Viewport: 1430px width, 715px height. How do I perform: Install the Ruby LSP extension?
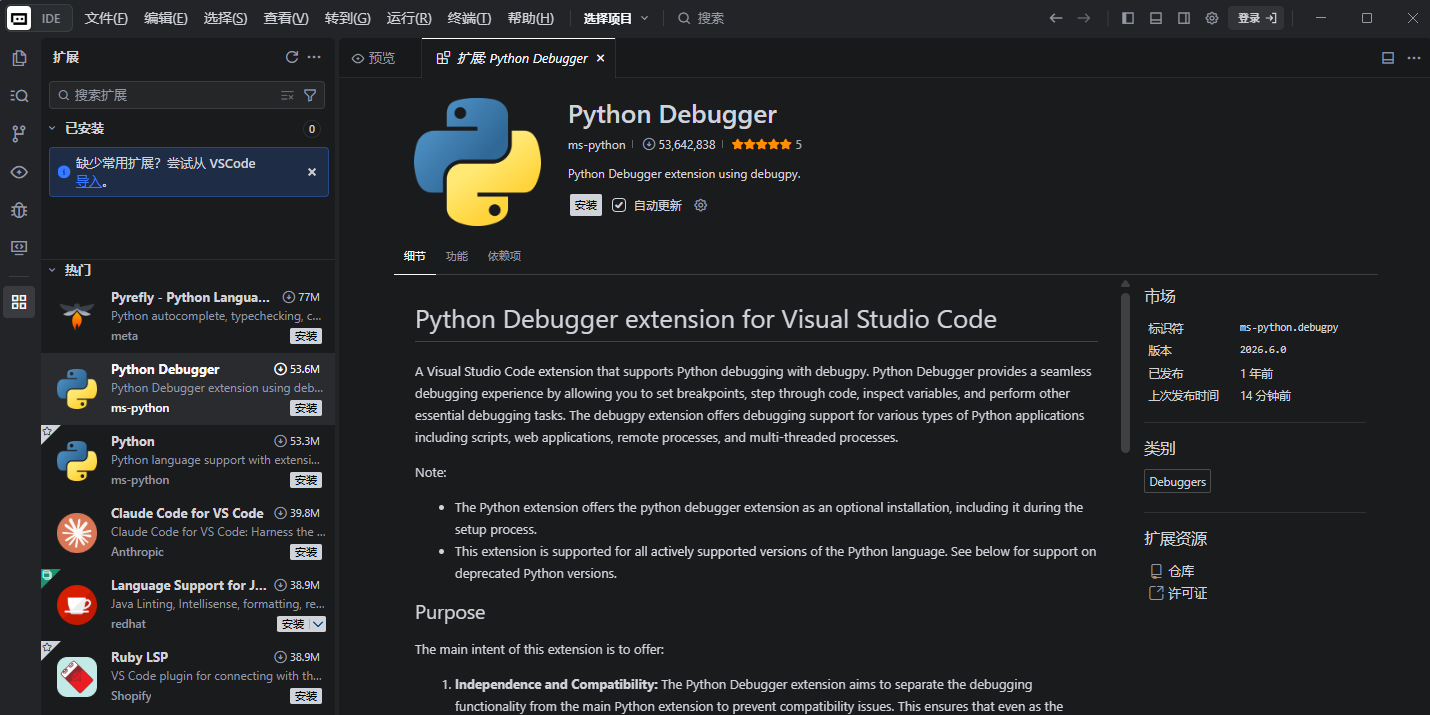[306, 696]
